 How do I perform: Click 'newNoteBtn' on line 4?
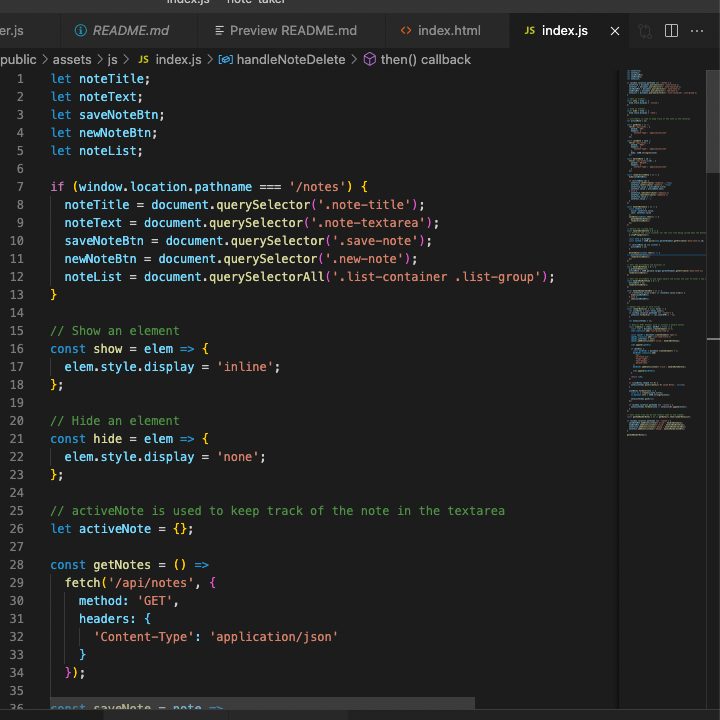(x=115, y=133)
